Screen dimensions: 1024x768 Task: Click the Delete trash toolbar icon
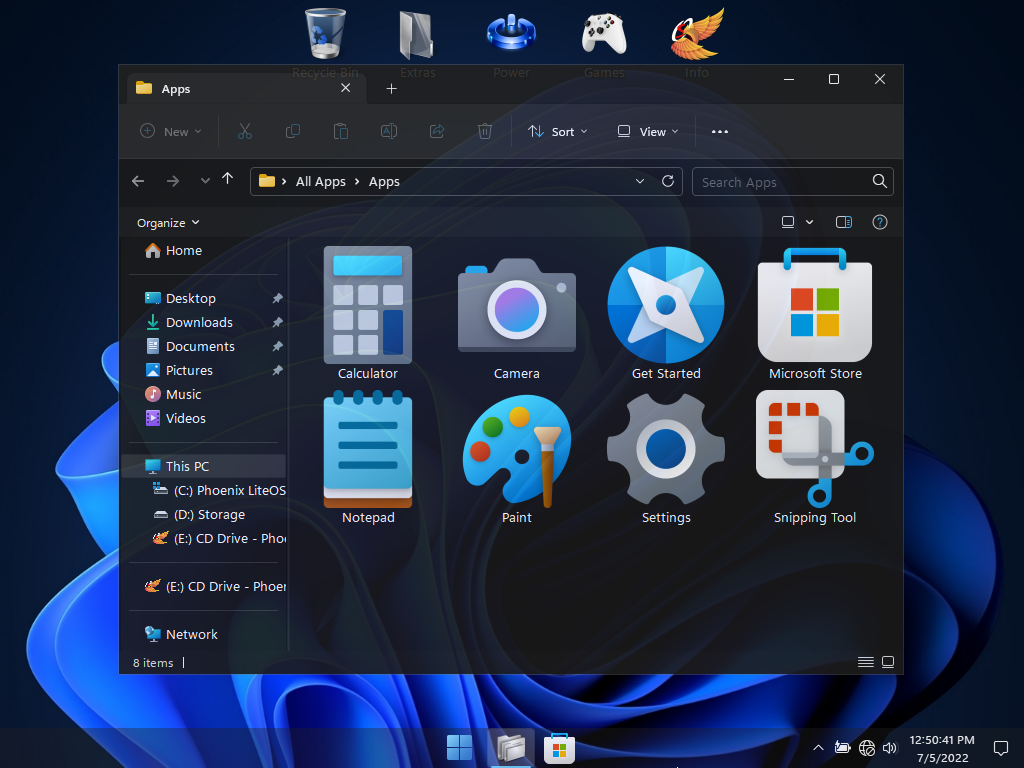point(485,131)
